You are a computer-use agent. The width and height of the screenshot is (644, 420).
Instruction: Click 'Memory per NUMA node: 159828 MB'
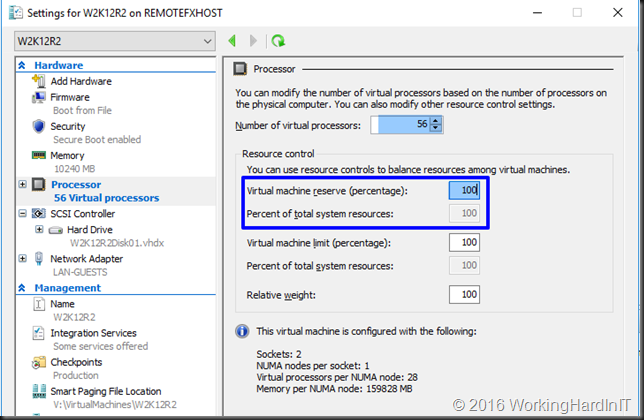[334, 388]
